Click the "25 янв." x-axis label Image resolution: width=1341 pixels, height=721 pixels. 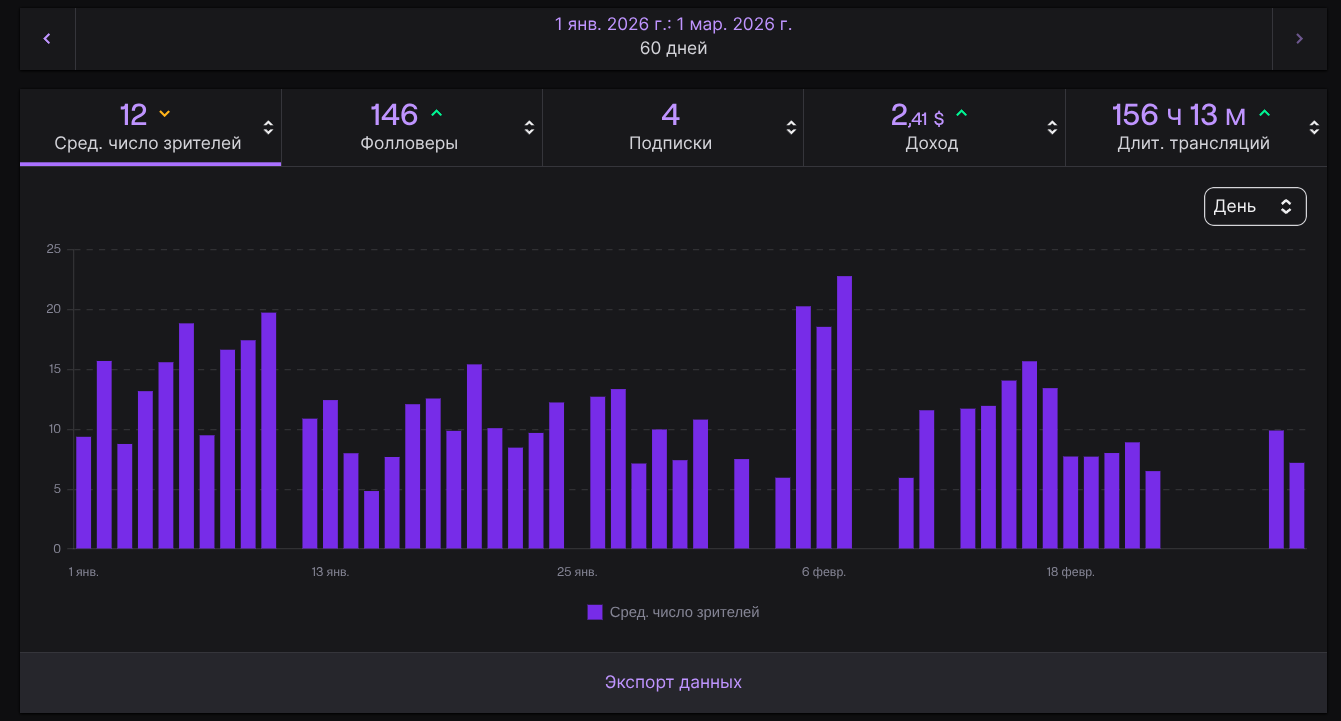(x=577, y=572)
